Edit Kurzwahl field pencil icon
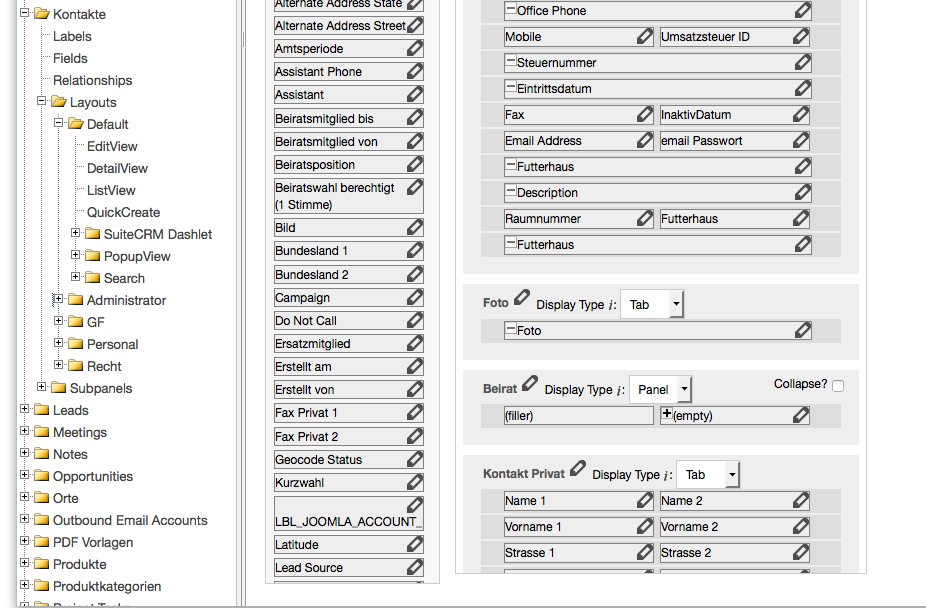Screen dimensions: 926x608 coord(415,482)
